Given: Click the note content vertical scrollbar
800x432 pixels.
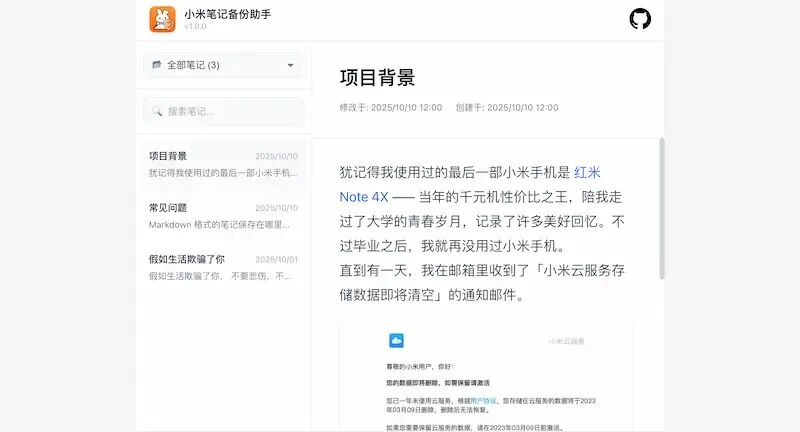Looking at the screenshot, I should click(662, 209).
